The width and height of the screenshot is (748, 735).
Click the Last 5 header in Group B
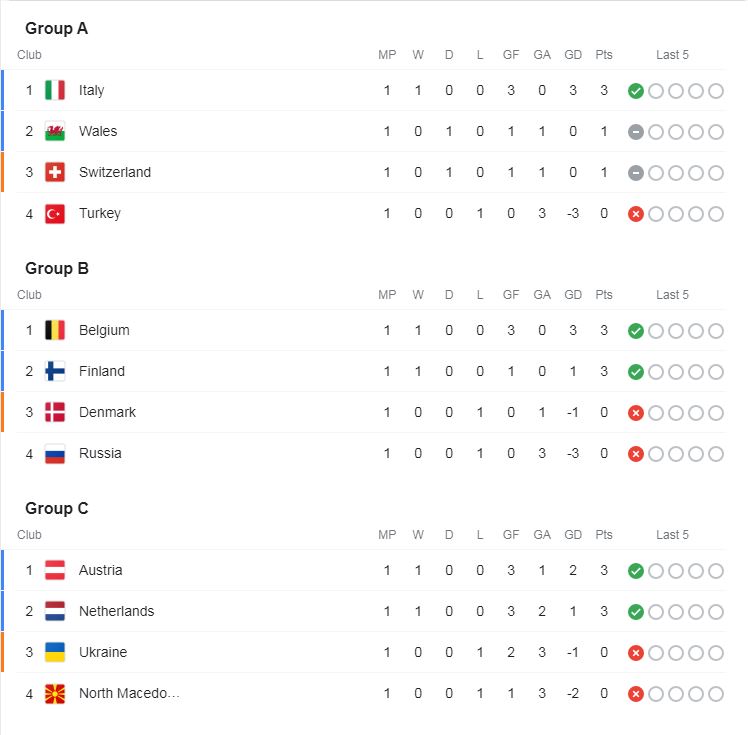pos(672,295)
